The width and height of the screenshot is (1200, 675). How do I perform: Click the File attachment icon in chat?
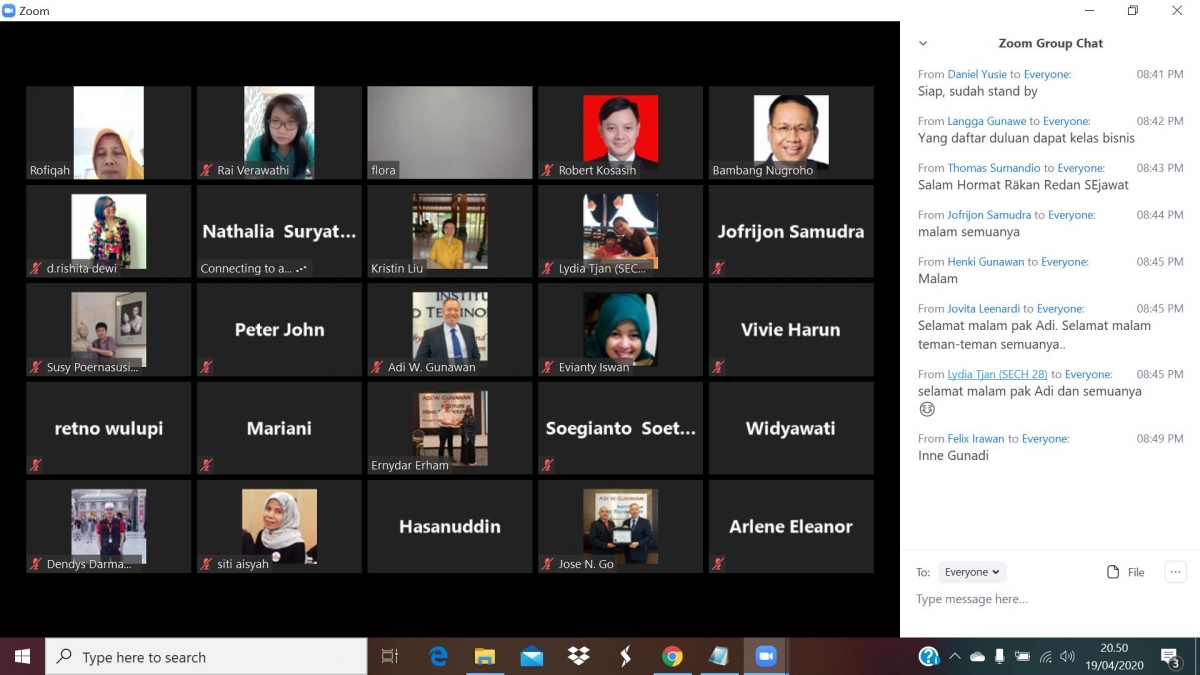coord(1113,572)
